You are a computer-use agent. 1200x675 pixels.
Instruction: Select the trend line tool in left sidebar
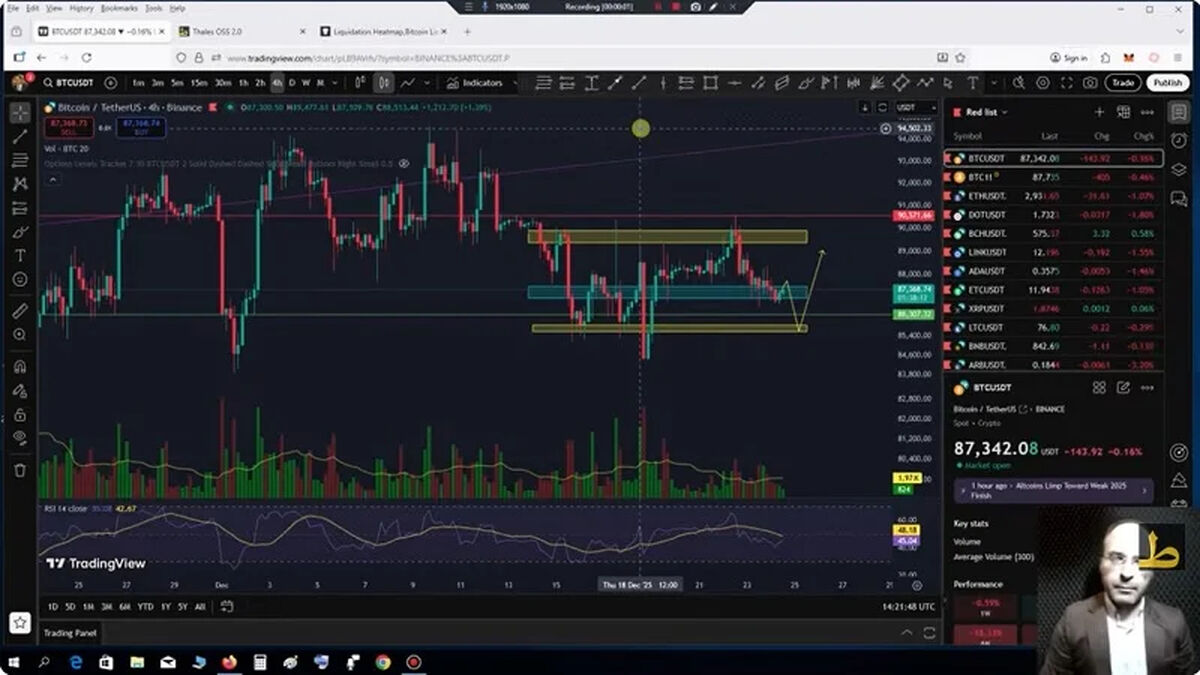pyautogui.click(x=20, y=137)
